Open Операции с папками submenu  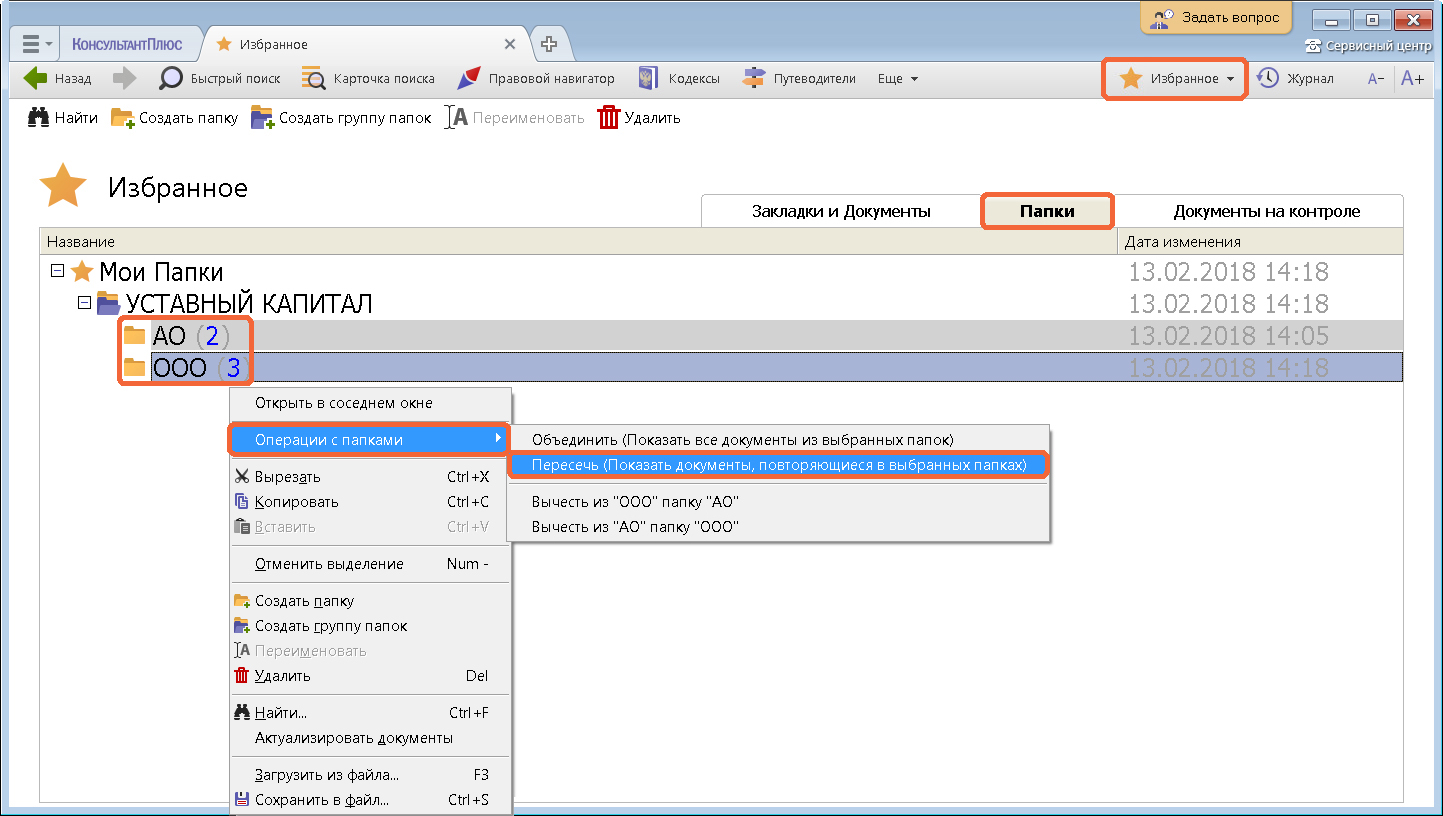coord(369,439)
